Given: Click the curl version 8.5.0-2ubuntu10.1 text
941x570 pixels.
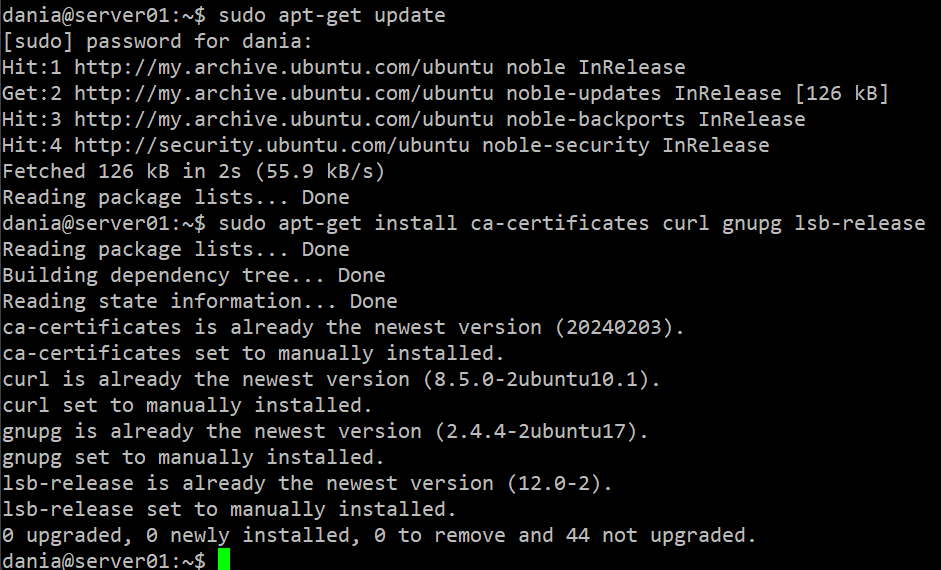Looking at the screenshot, I should (536, 379).
